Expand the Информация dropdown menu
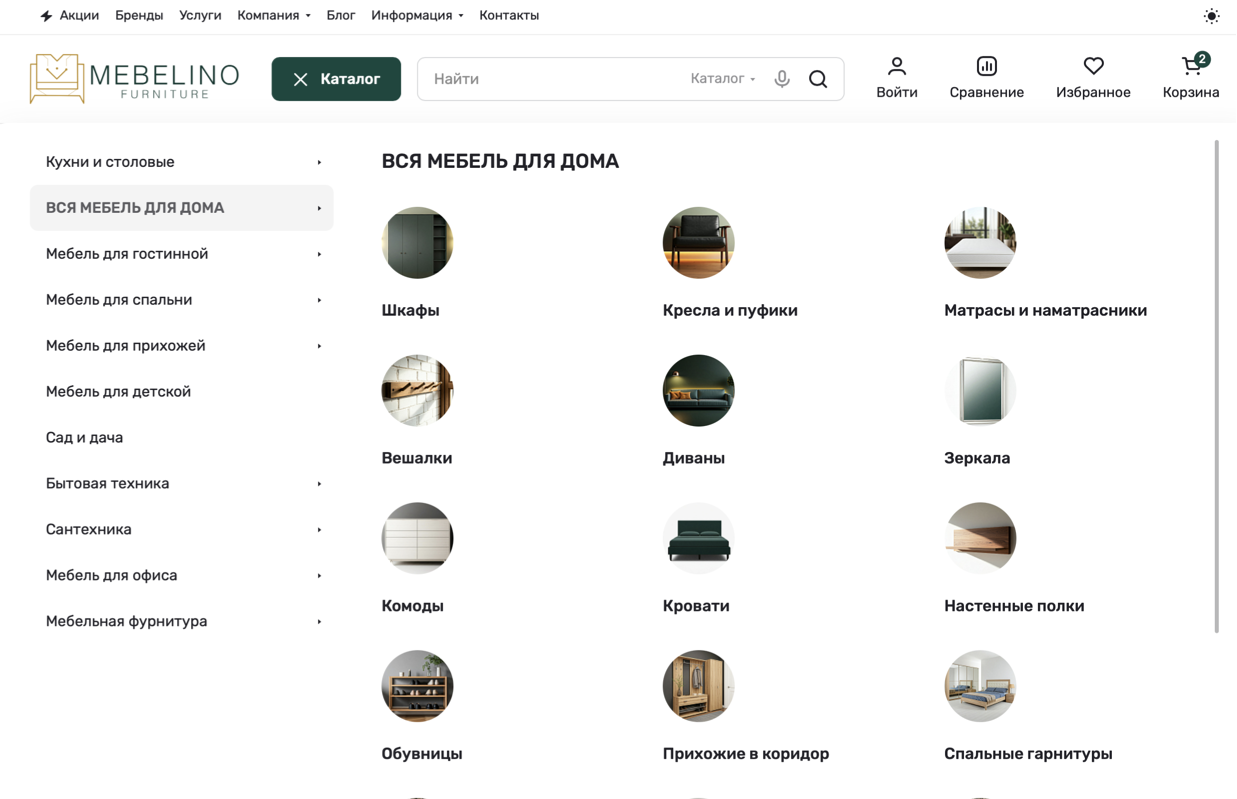1237x799 pixels. click(417, 16)
